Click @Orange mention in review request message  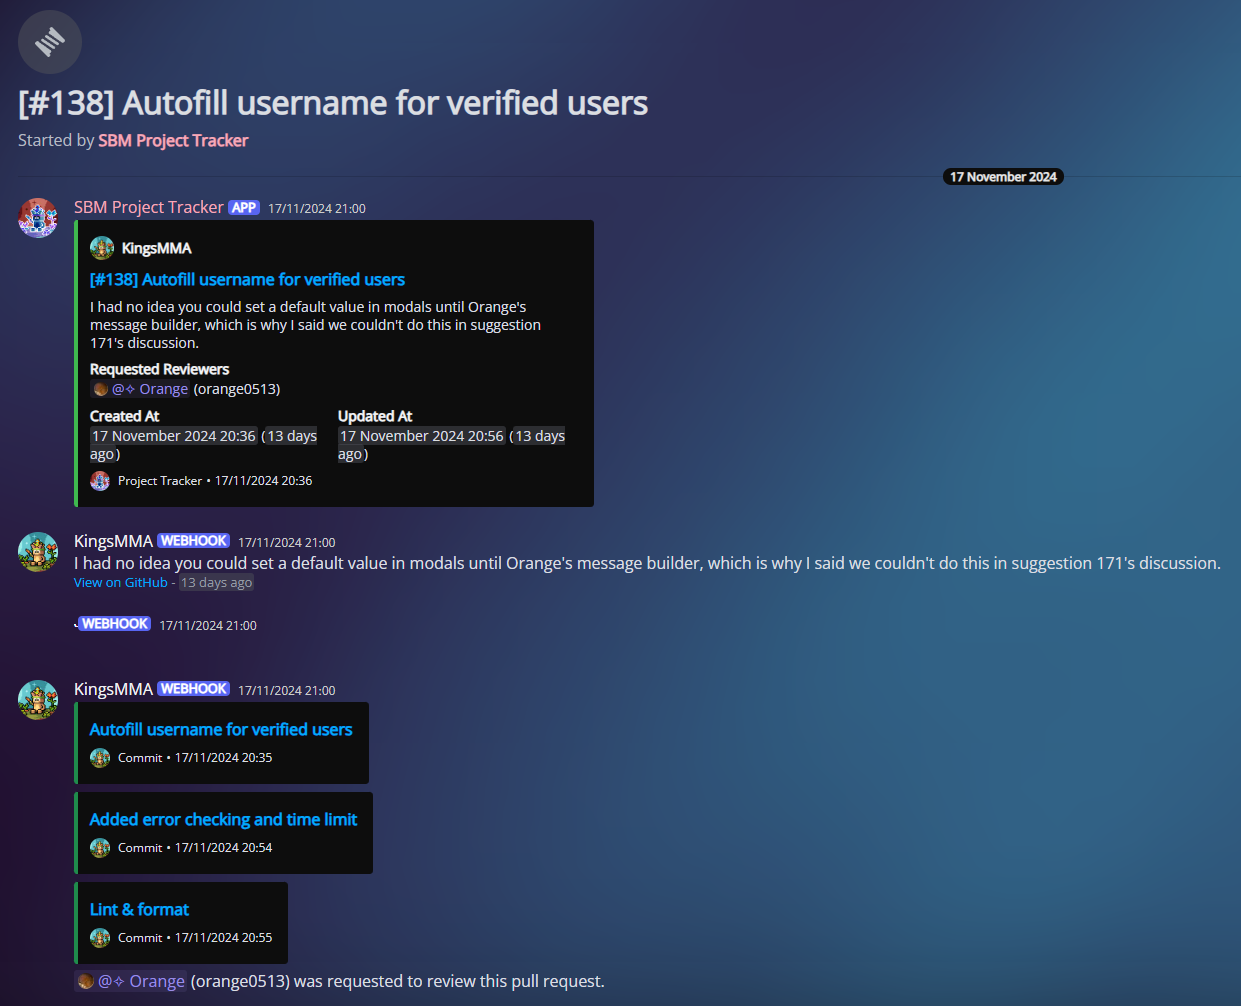141,981
